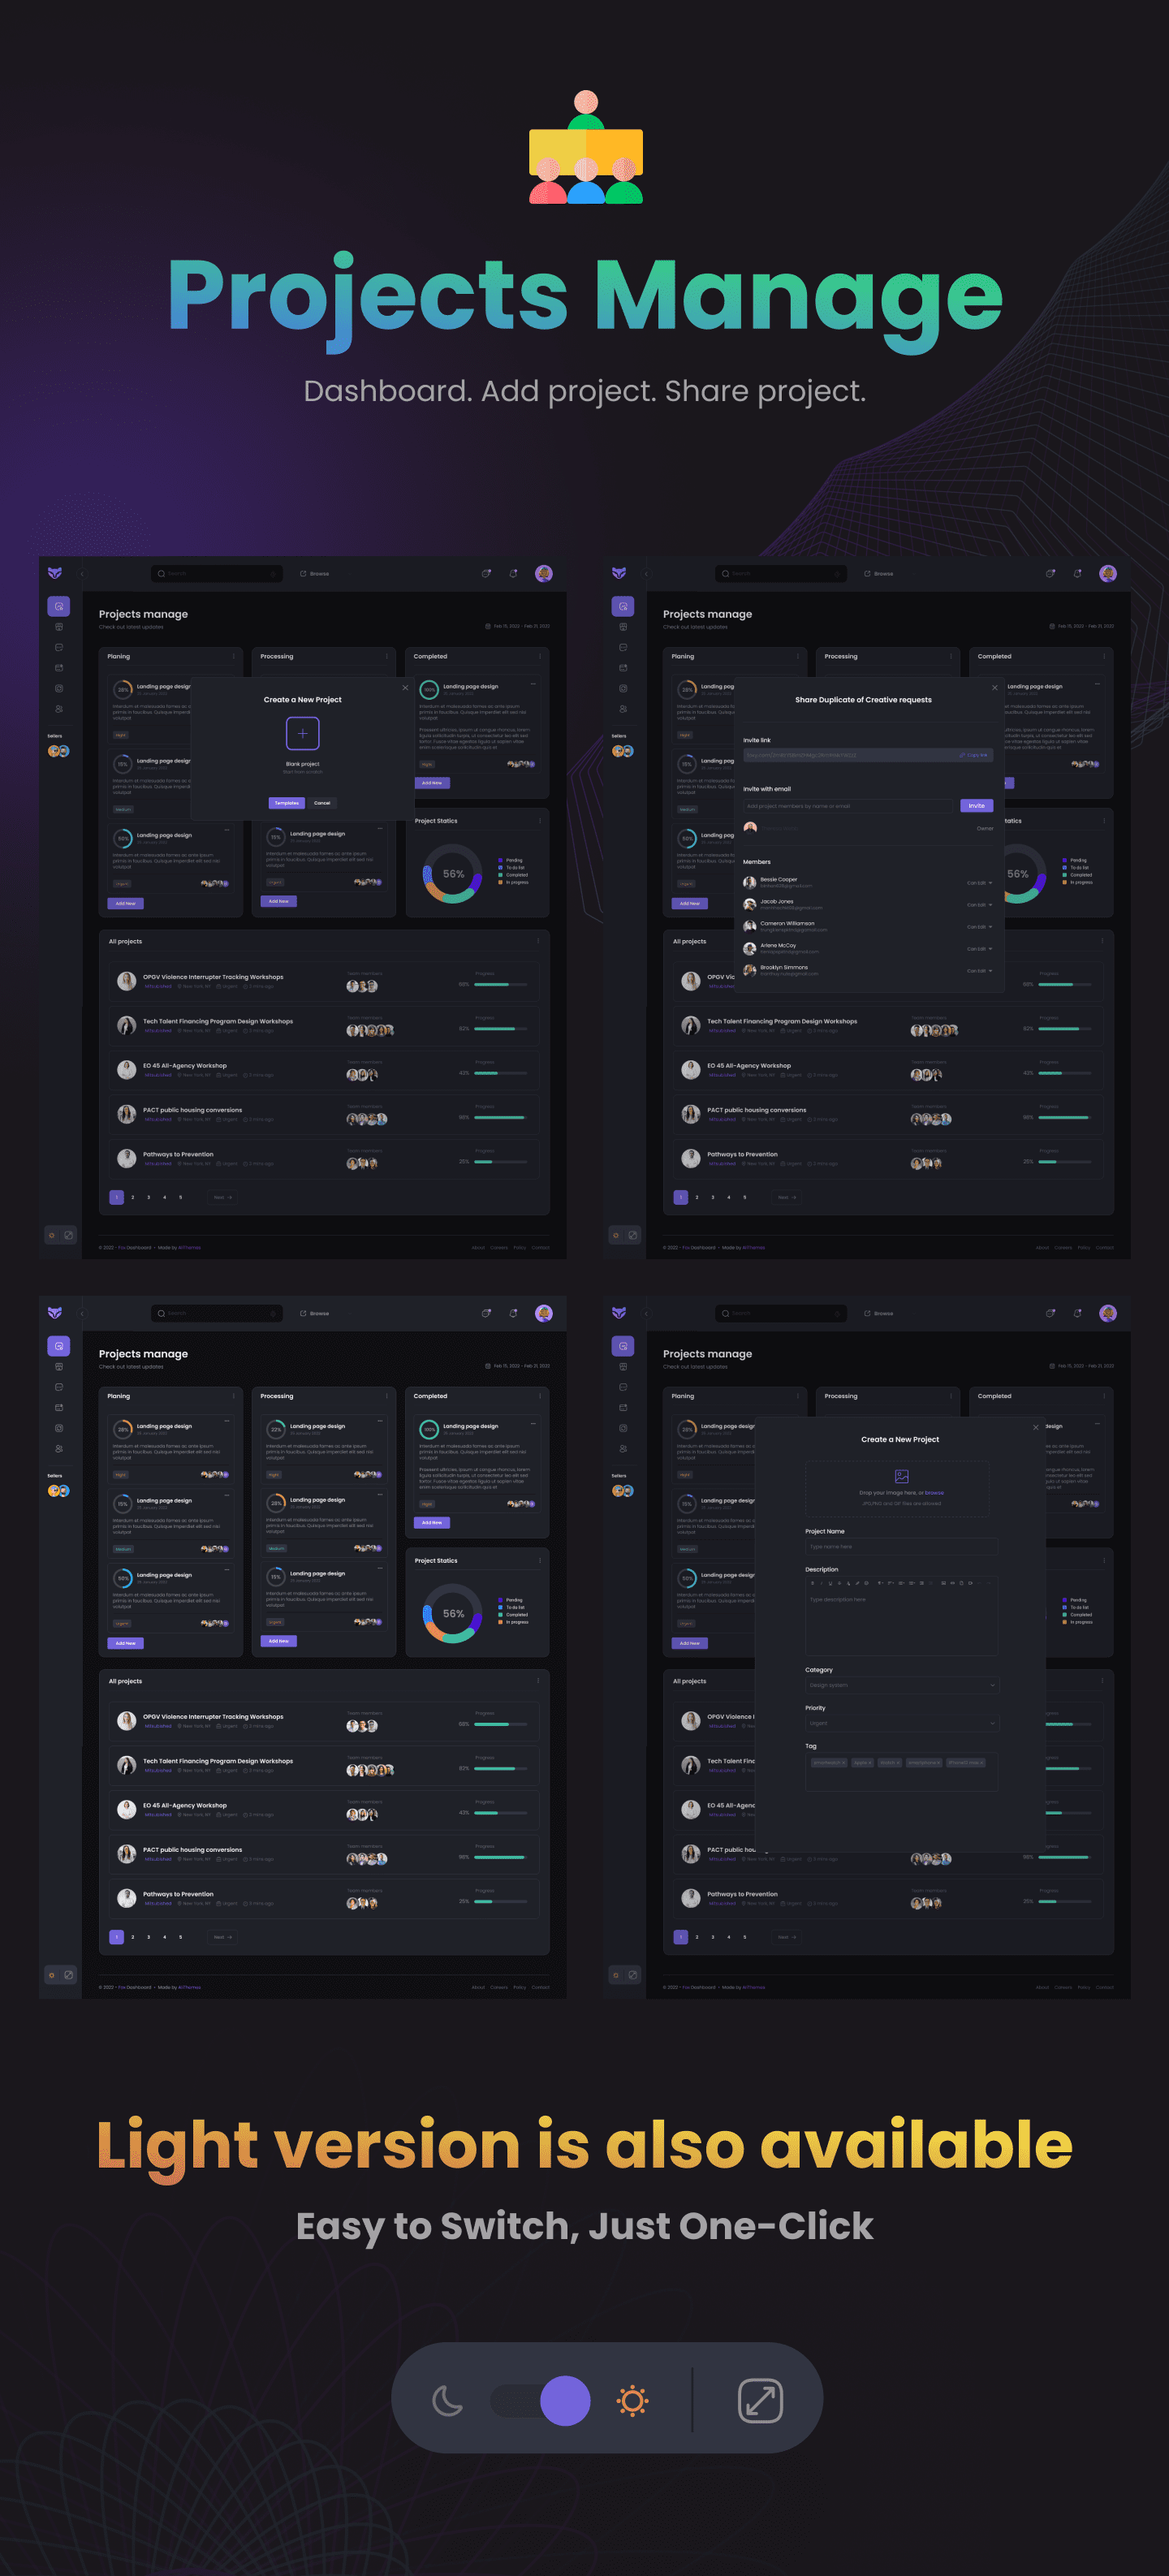Open Tech Talent Financing Program row, bottom-left screen
The height and width of the screenshot is (2576, 1169).
click(324, 1765)
